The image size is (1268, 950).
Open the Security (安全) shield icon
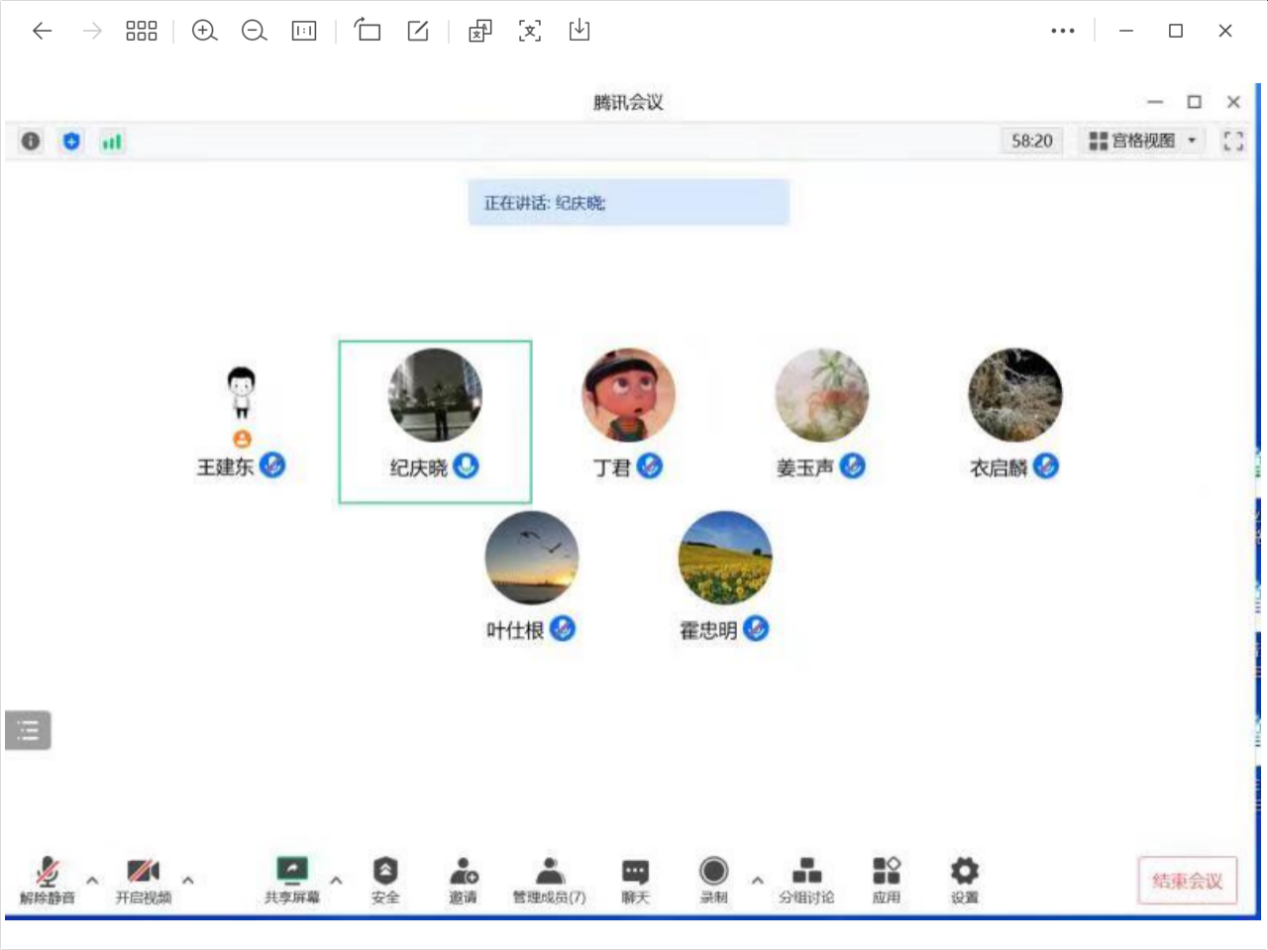click(x=385, y=872)
